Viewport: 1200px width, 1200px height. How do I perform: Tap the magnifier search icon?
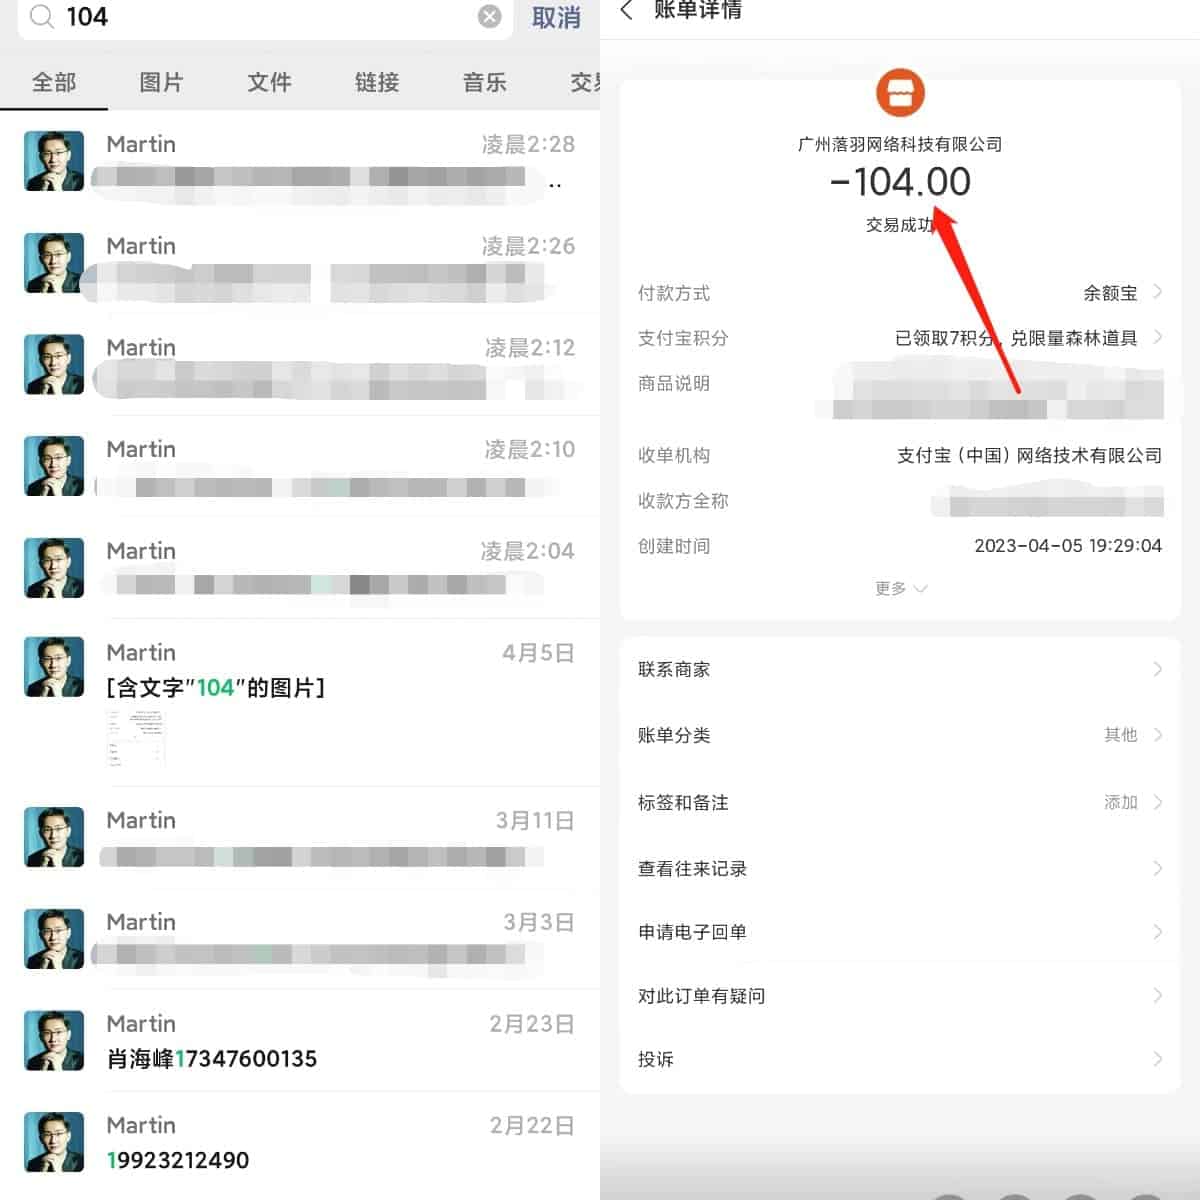coord(42,16)
